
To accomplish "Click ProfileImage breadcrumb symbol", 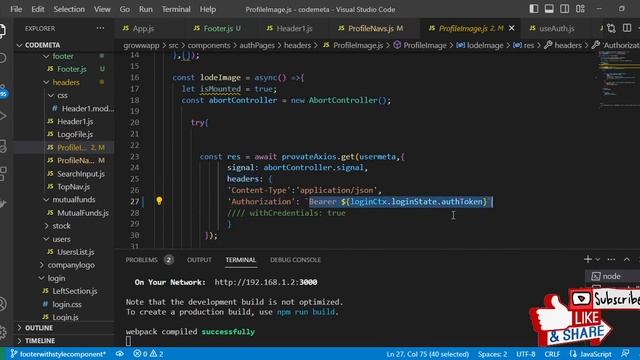I will (424, 45).
